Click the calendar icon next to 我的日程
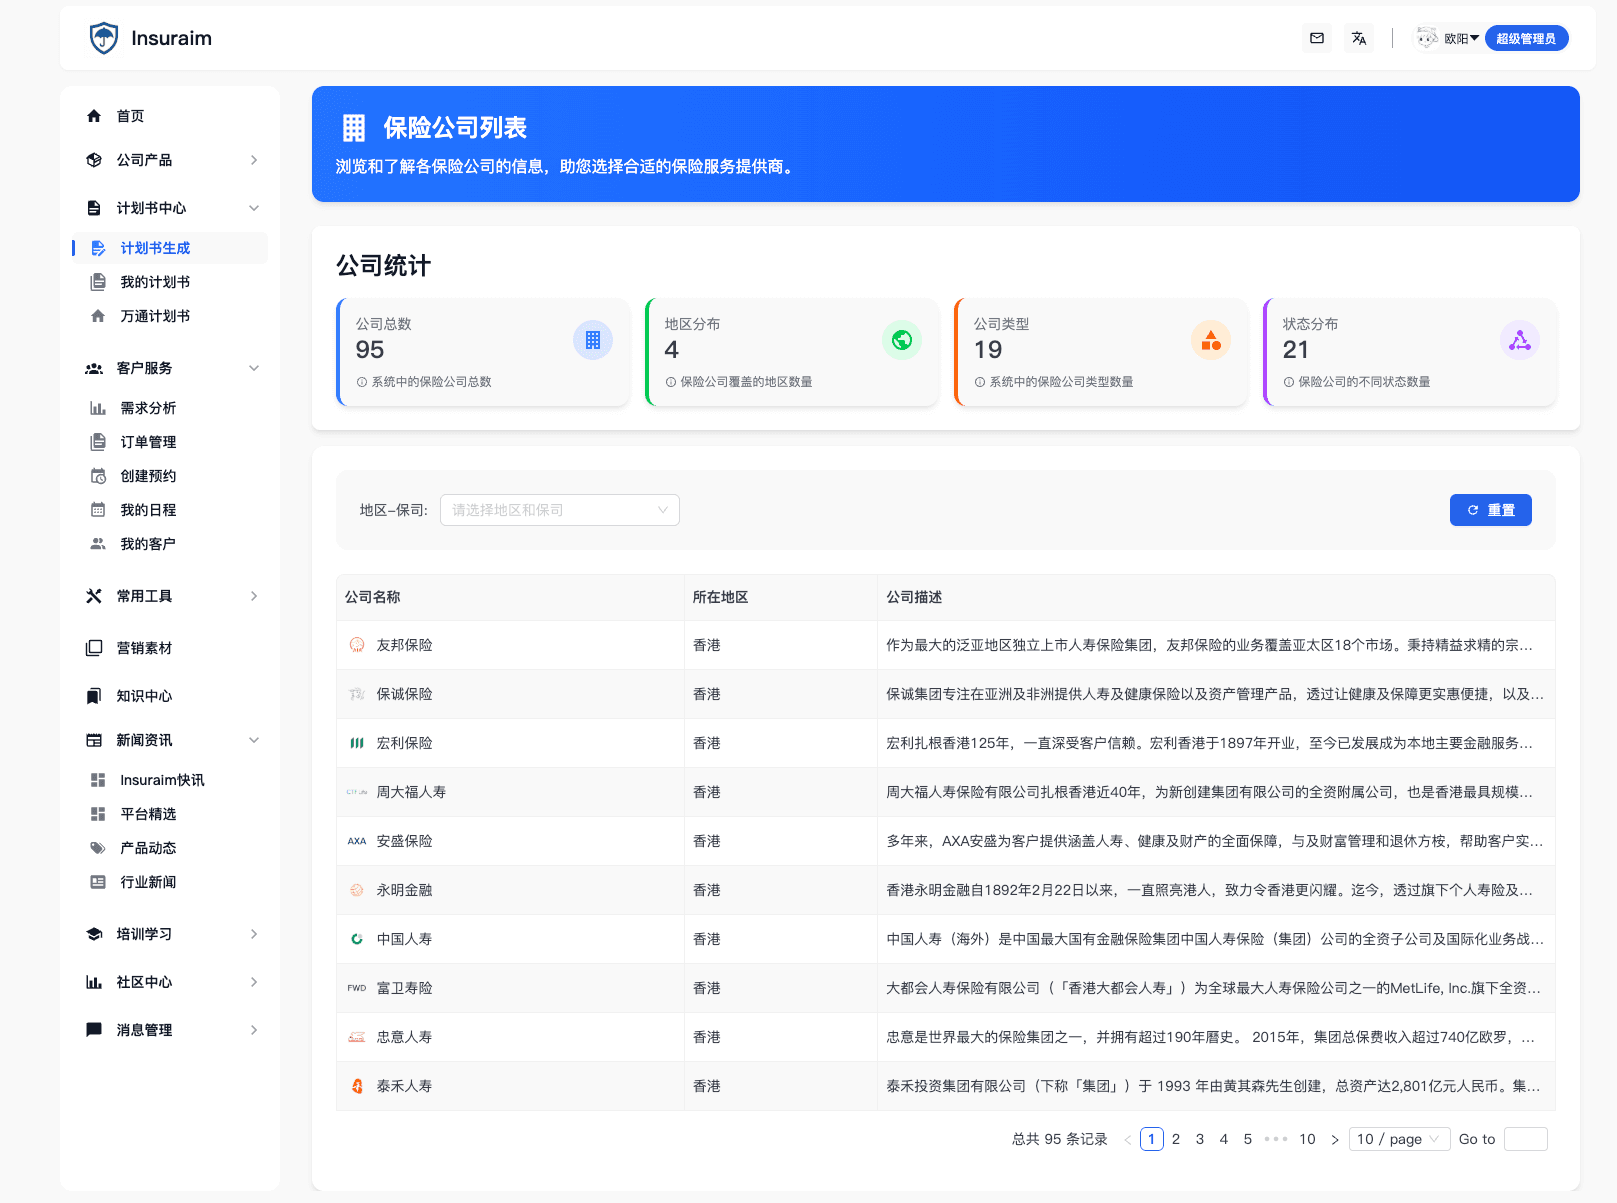This screenshot has height=1203, width=1617. (x=97, y=509)
